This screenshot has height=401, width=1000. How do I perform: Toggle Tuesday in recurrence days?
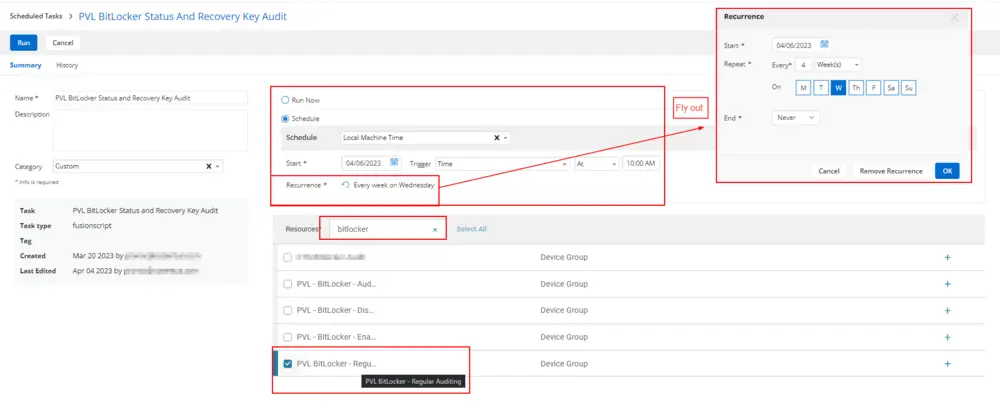(x=821, y=88)
